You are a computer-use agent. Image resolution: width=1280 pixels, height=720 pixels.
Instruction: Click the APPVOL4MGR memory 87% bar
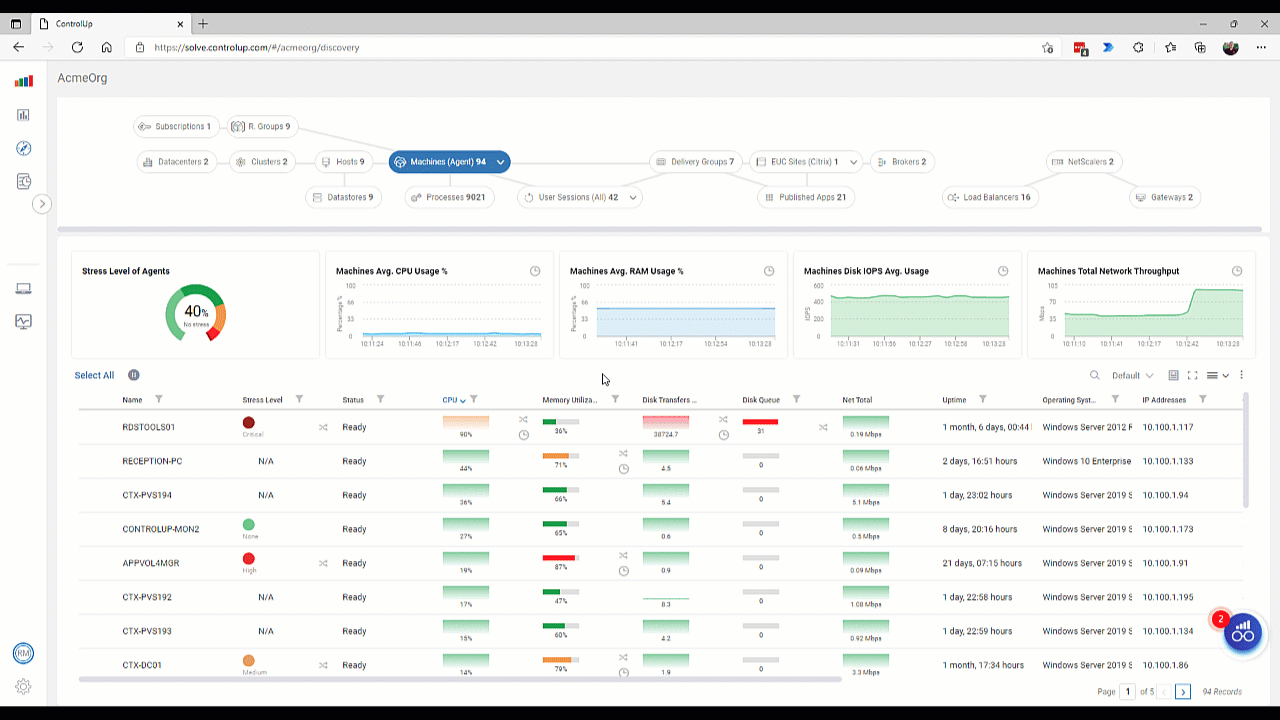(x=559, y=557)
